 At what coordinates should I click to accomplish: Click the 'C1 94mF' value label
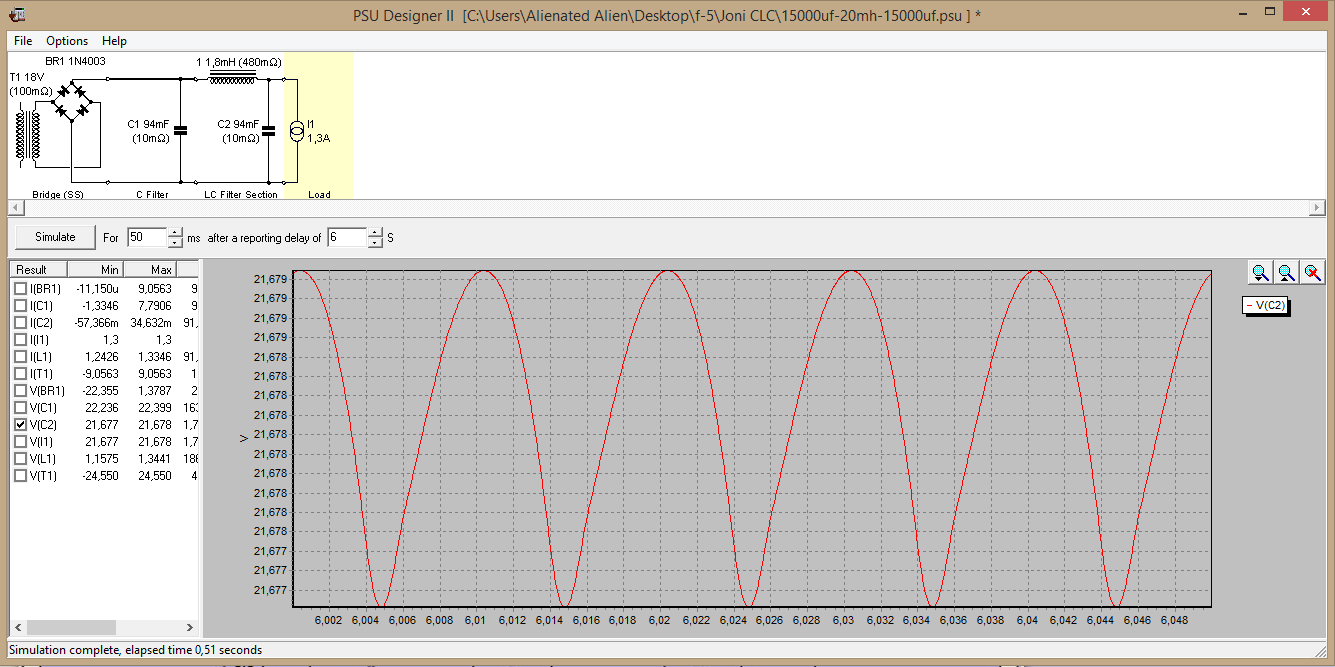tap(148, 124)
